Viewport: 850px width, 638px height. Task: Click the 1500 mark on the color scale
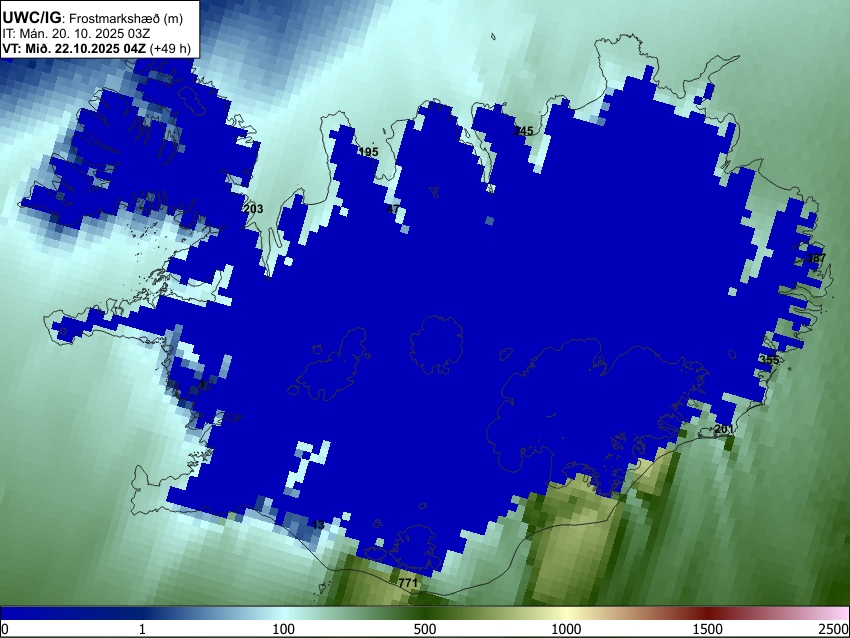click(x=708, y=629)
